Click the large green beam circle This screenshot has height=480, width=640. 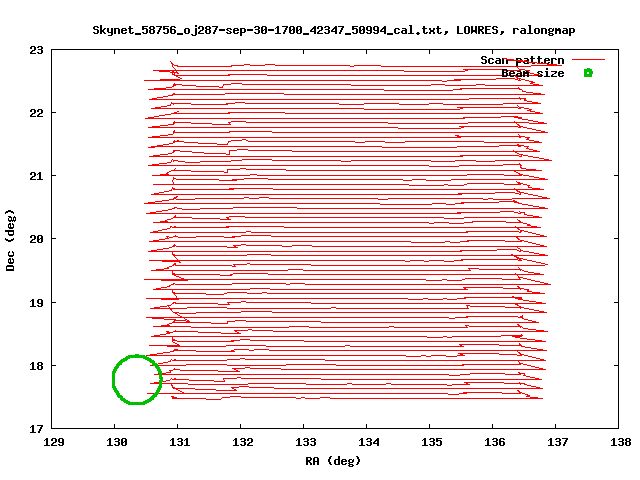(x=137, y=380)
